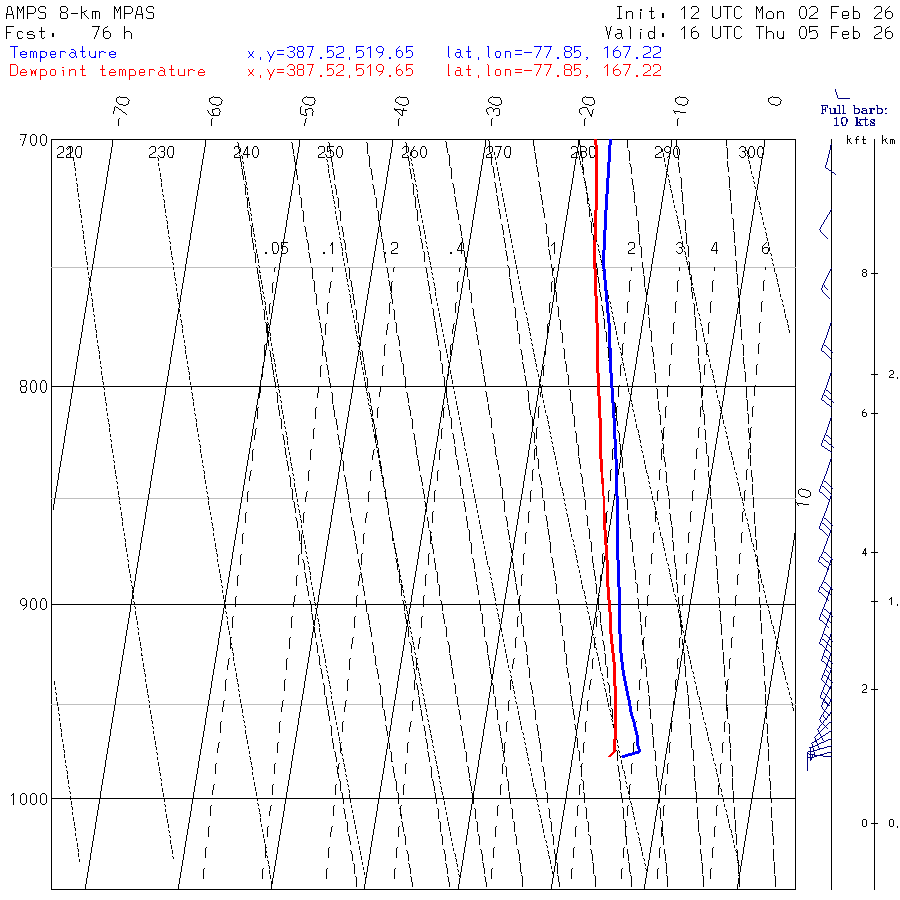
Task: Click the -10 temperature axis label
Action: point(681,111)
